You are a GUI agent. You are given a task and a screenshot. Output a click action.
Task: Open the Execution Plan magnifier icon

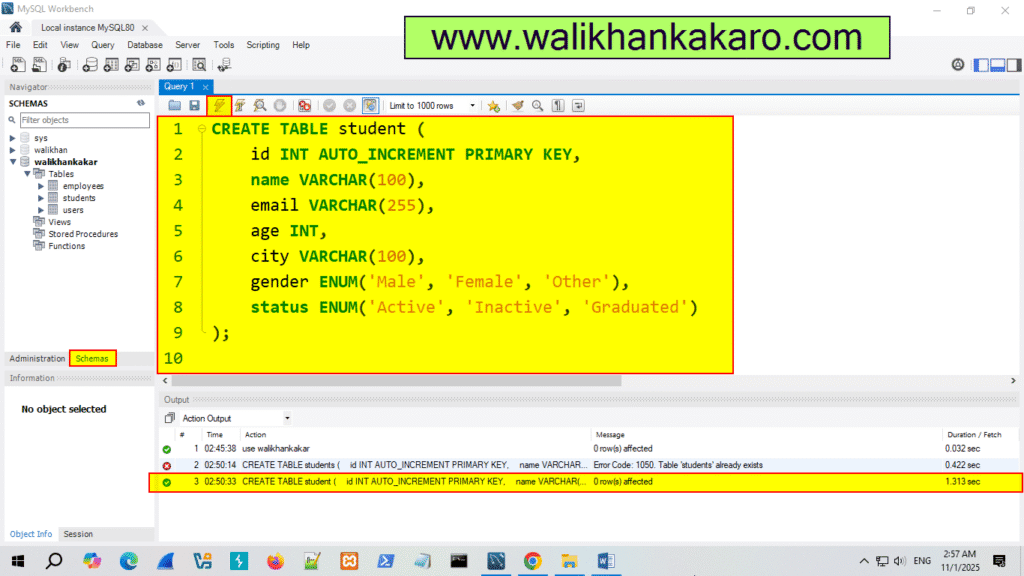point(259,105)
